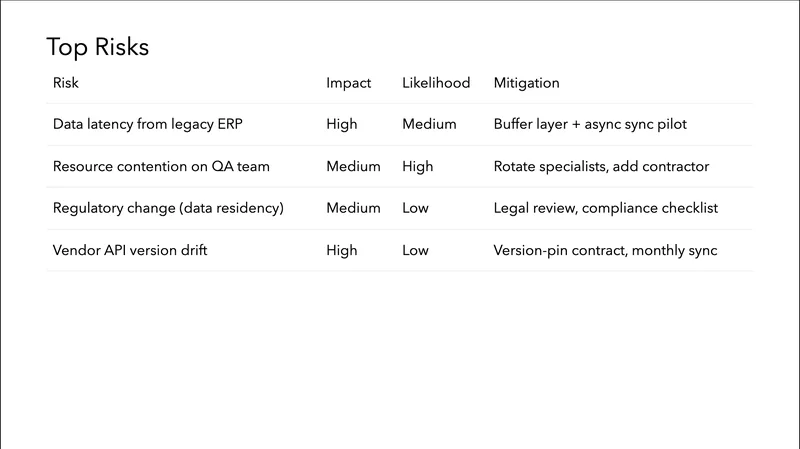The image size is (800, 449).
Task: Select the 'Risk' column header
Action: click(x=65, y=83)
